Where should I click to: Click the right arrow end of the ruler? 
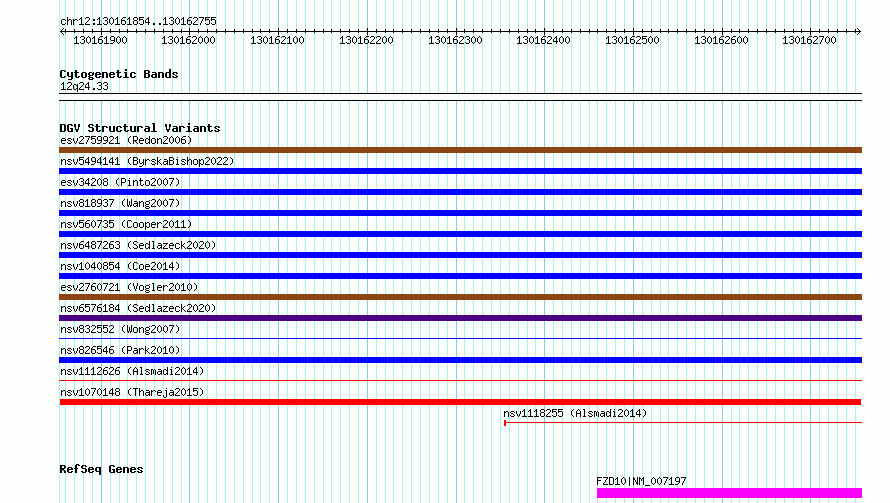pos(859,32)
